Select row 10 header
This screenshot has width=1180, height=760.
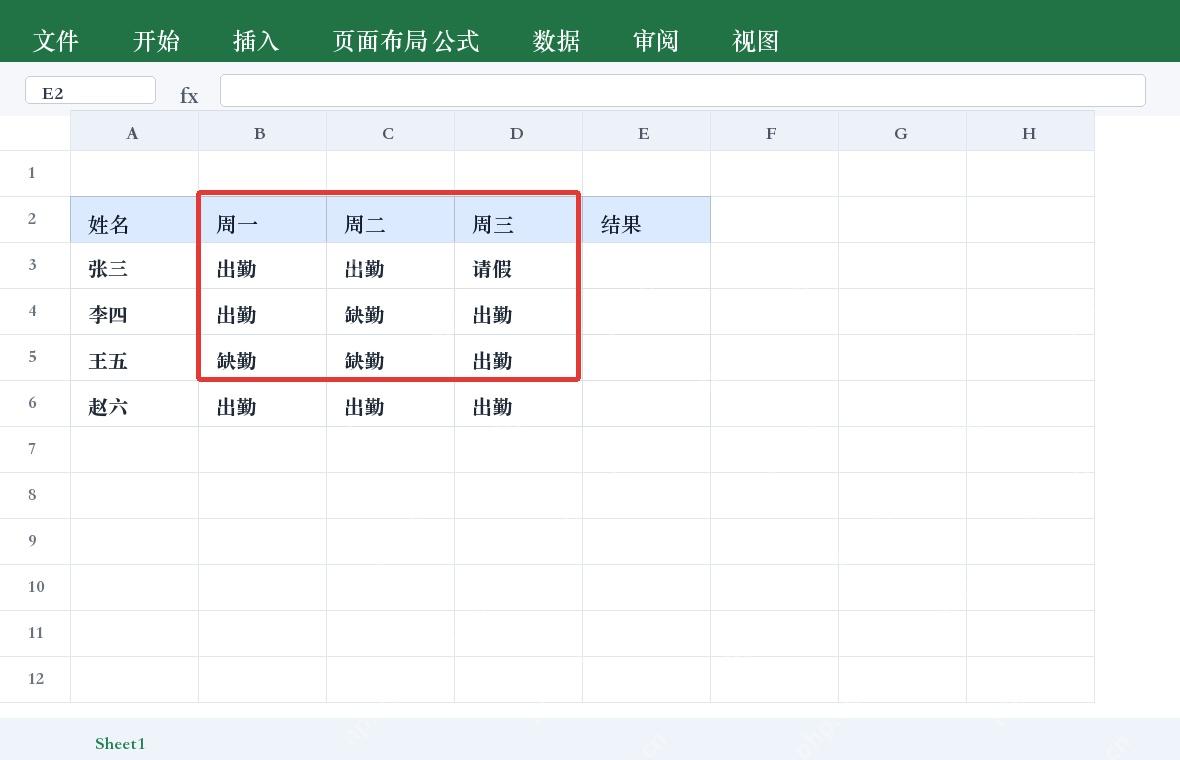point(35,587)
